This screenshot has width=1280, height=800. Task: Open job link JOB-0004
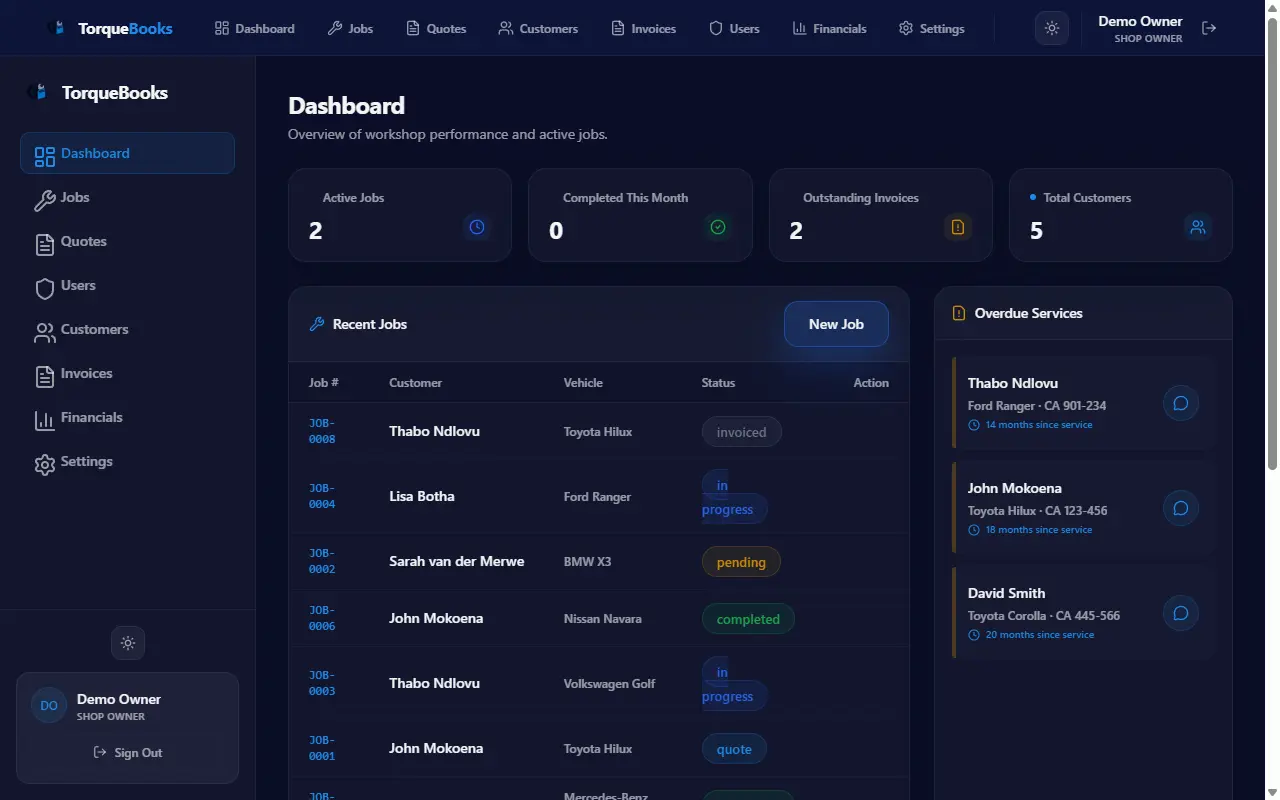coord(322,496)
